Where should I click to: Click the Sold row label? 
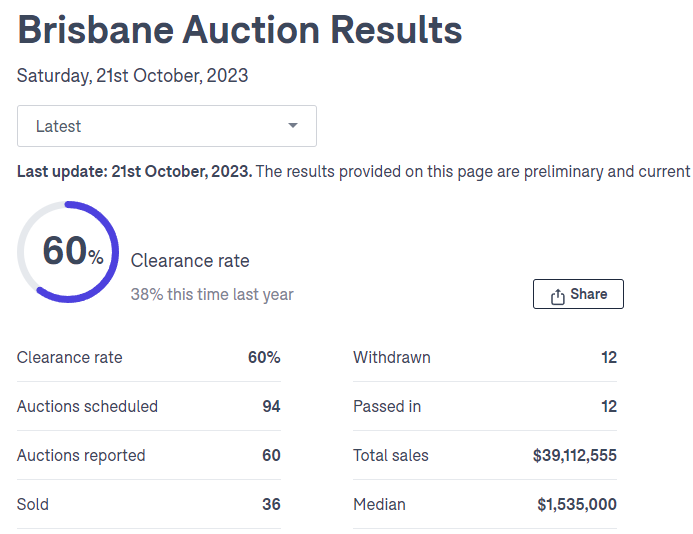pyautogui.click(x=32, y=504)
